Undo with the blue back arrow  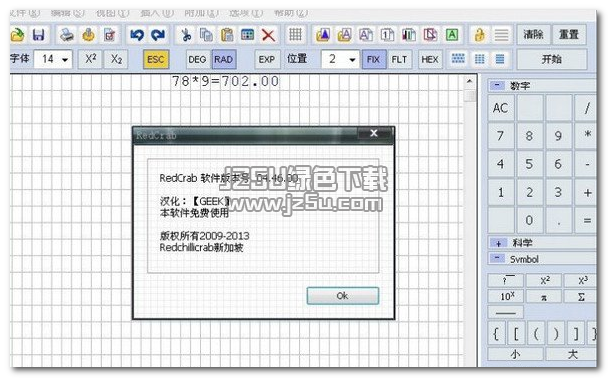tap(136, 35)
